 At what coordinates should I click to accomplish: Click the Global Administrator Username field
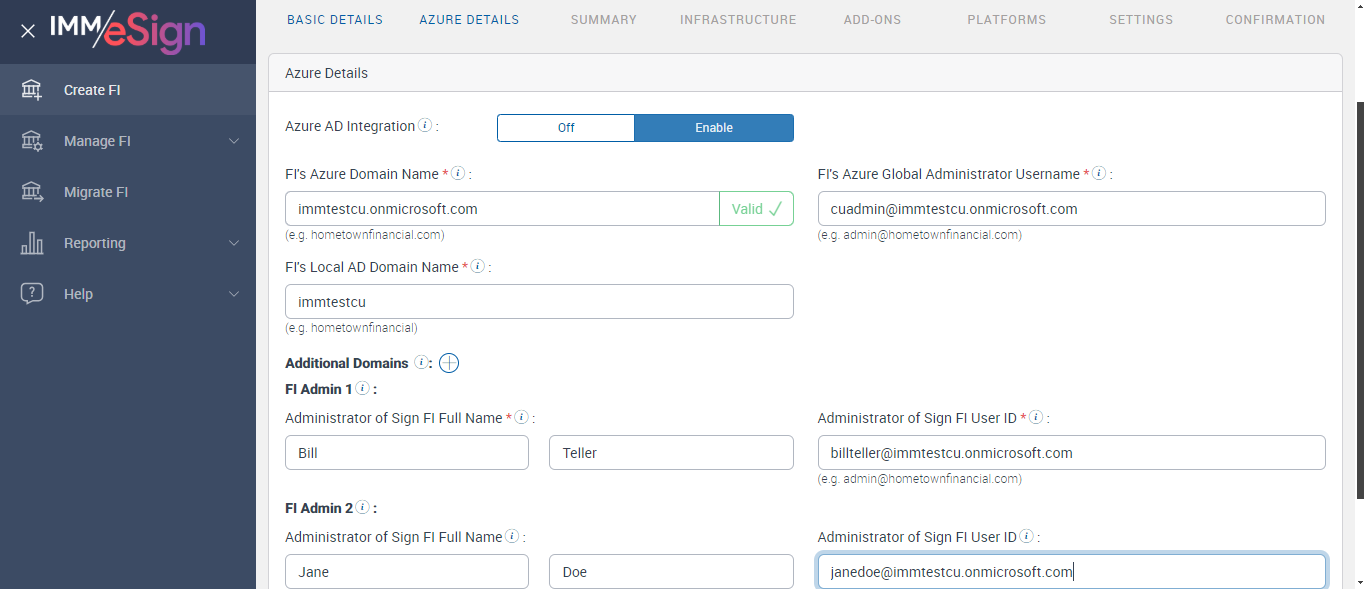1071,209
